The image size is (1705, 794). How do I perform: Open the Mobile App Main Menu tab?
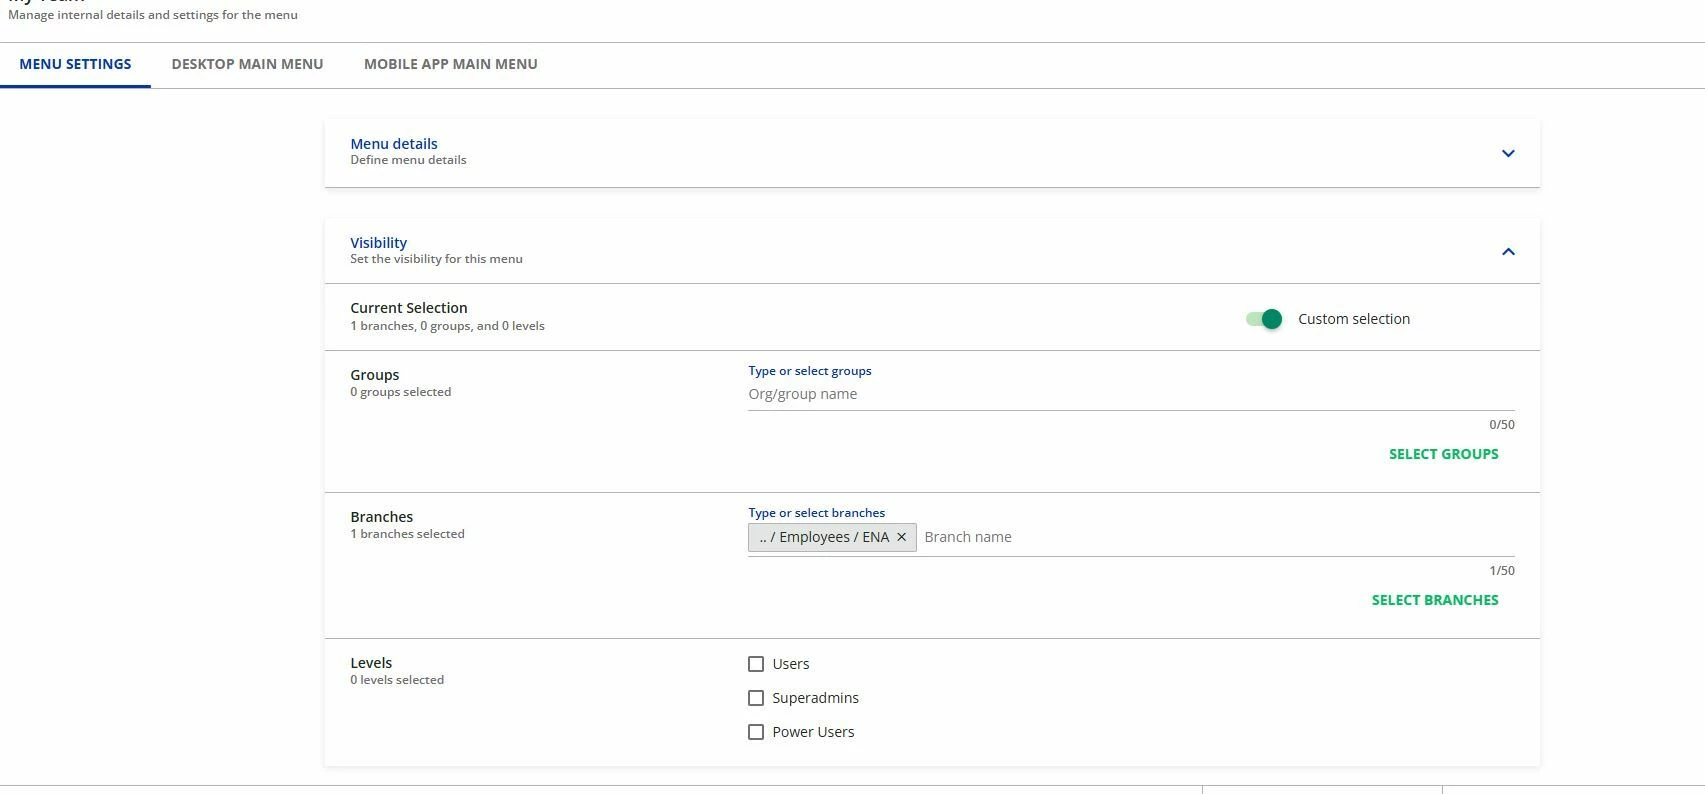450,64
